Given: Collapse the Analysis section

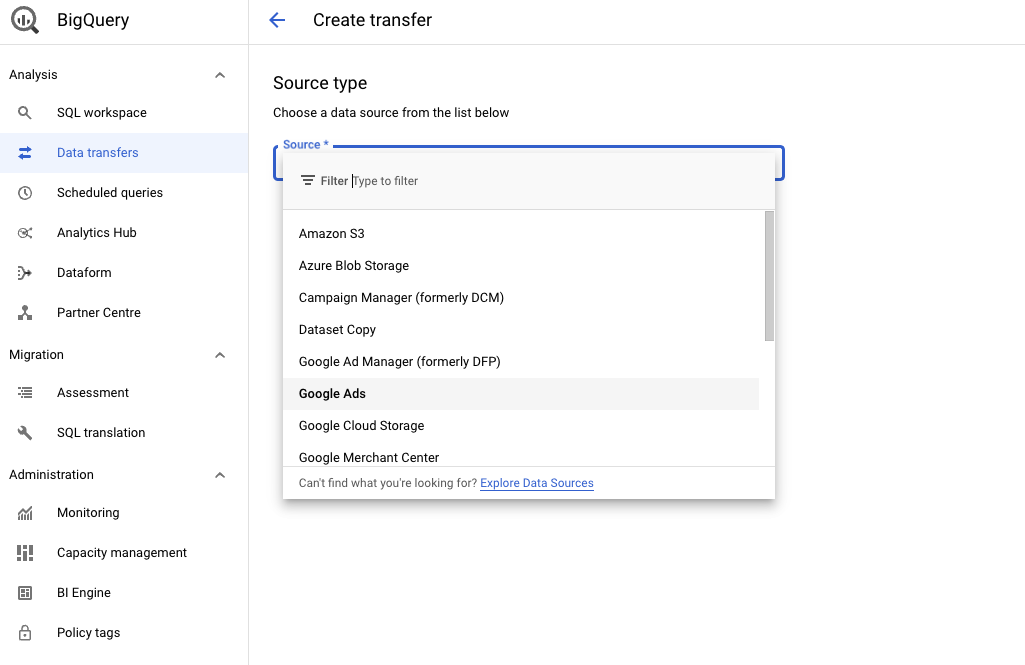Looking at the screenshot, I should tap(219, 74).
